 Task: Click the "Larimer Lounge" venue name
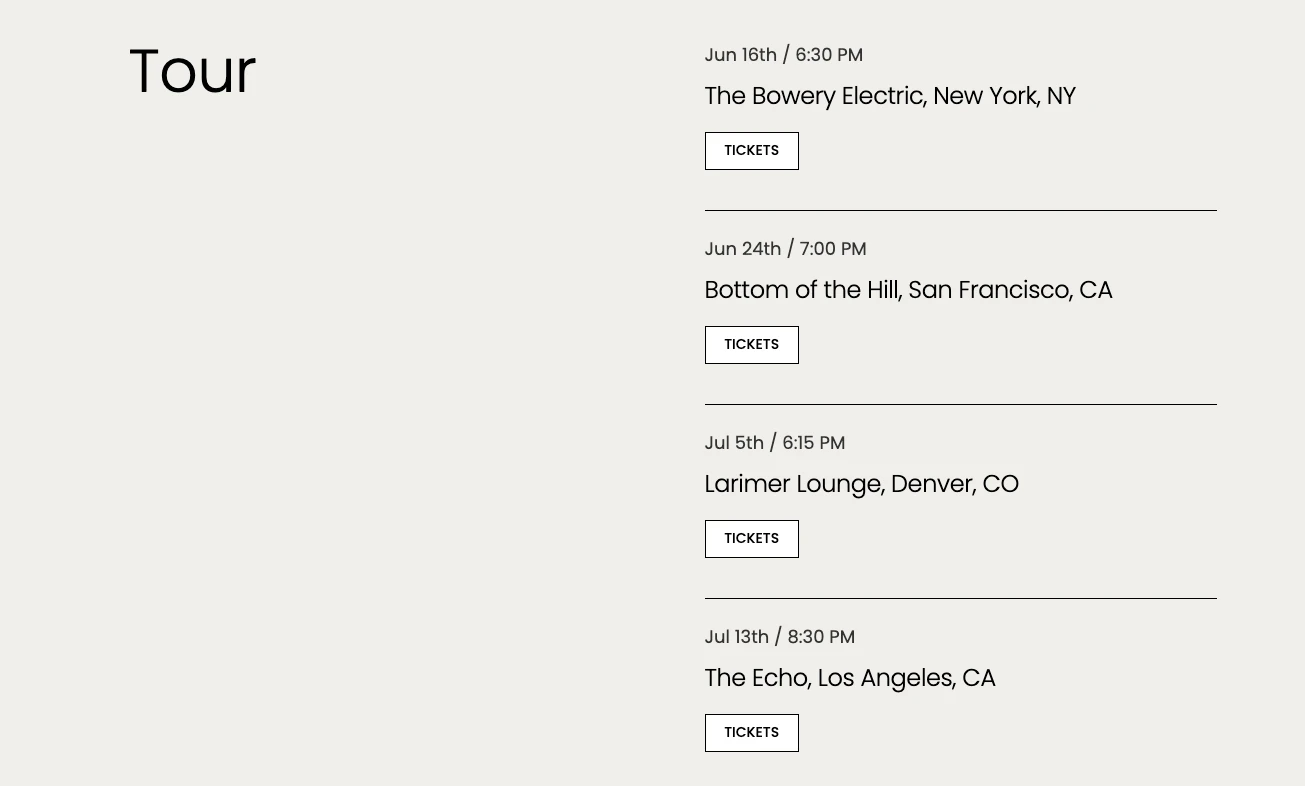point(793,484)
